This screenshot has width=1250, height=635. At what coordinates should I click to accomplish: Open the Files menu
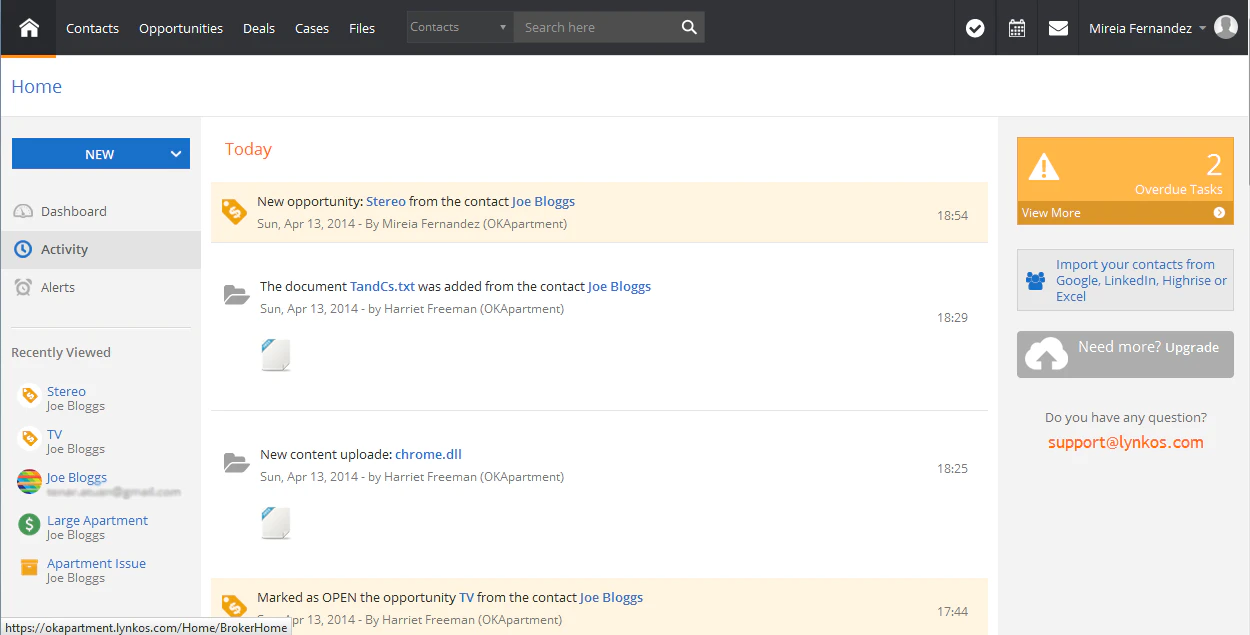[362, 28]
